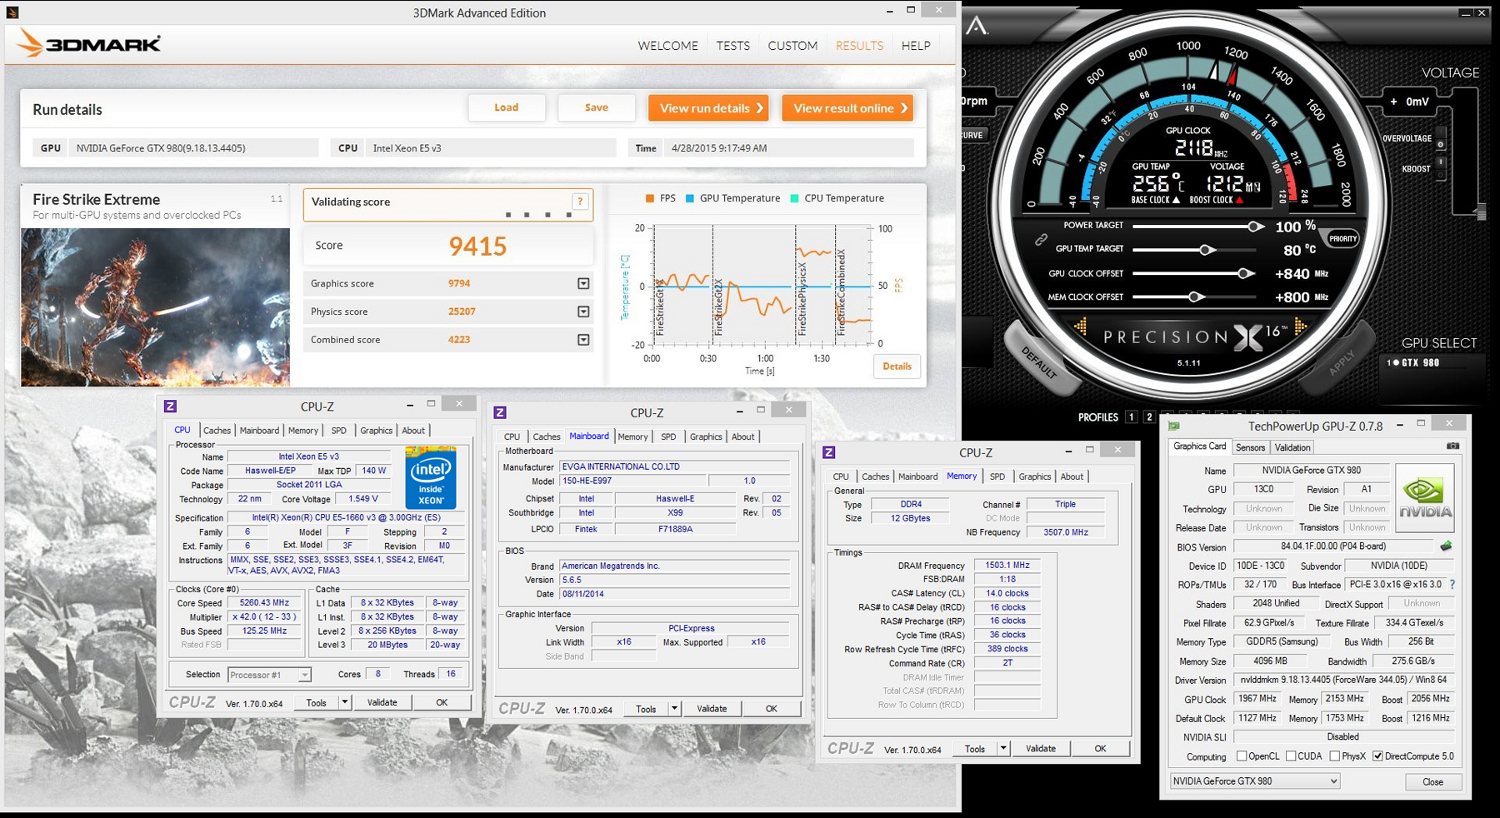Click the Precision X top-left A logo
The image size is (1500, 818).
tap(977, 25)
